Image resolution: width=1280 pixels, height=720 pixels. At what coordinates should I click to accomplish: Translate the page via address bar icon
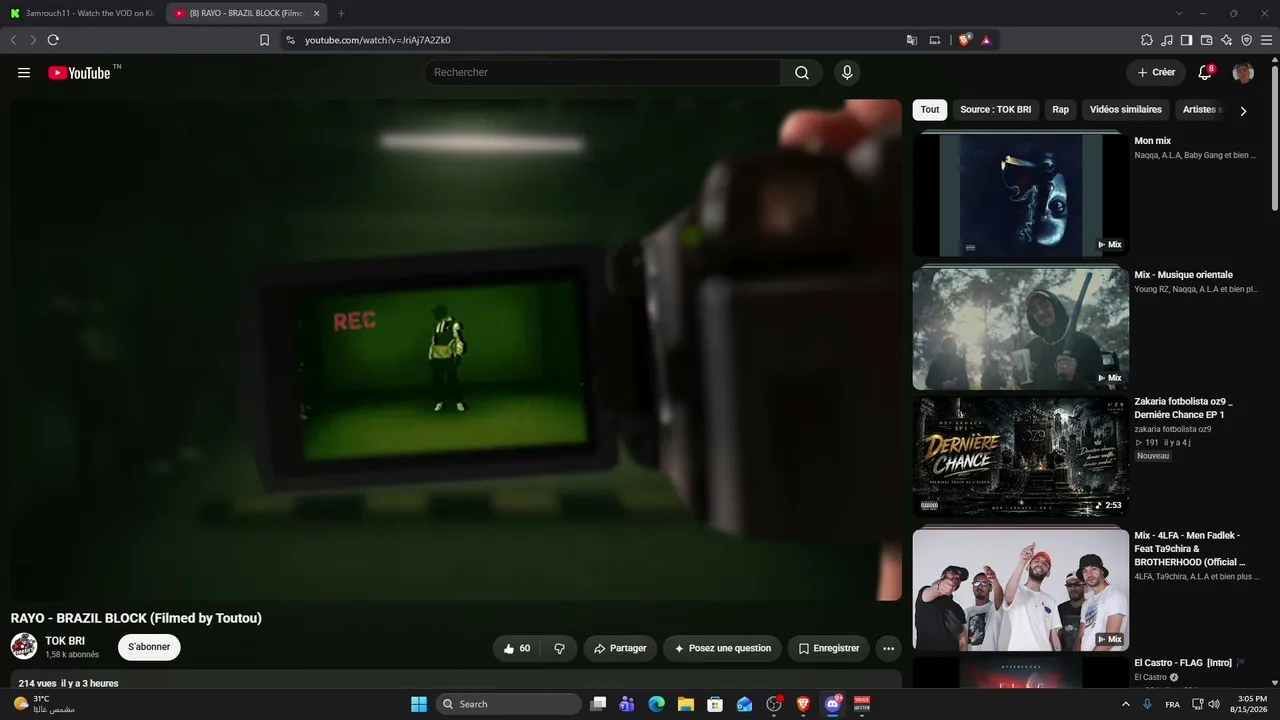(912, 40)
